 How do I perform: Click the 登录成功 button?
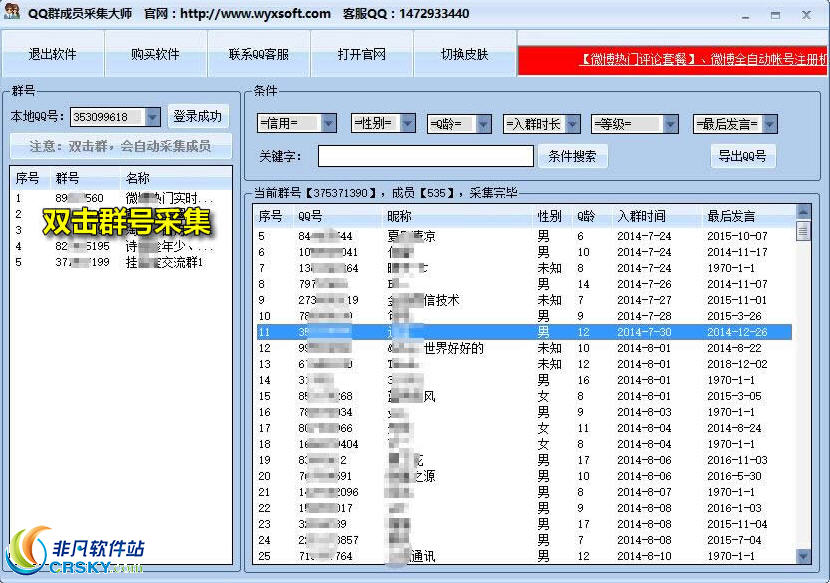[198, 116]
